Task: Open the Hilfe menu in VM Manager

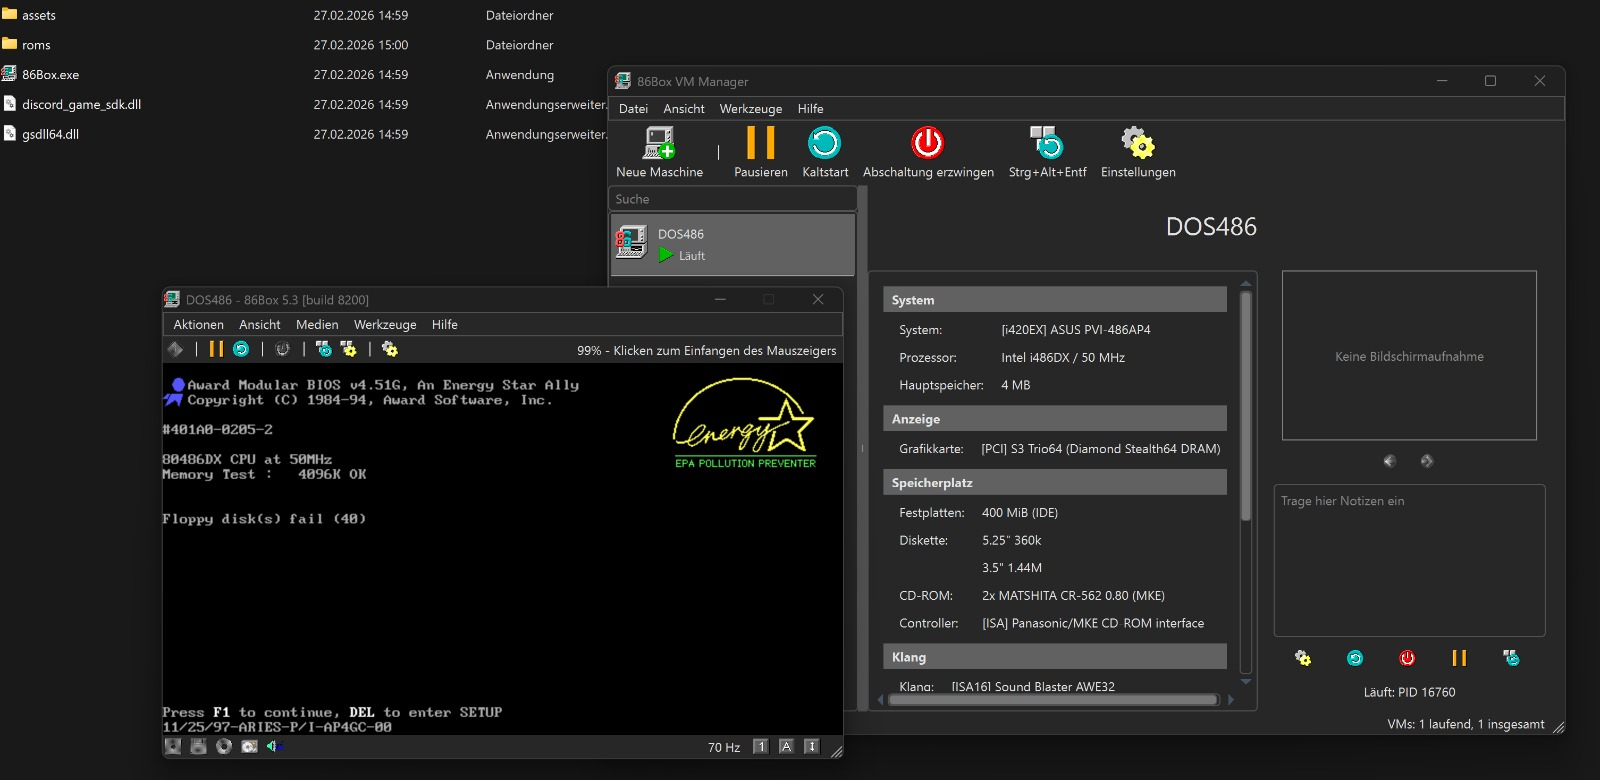Action: (811, 109)
